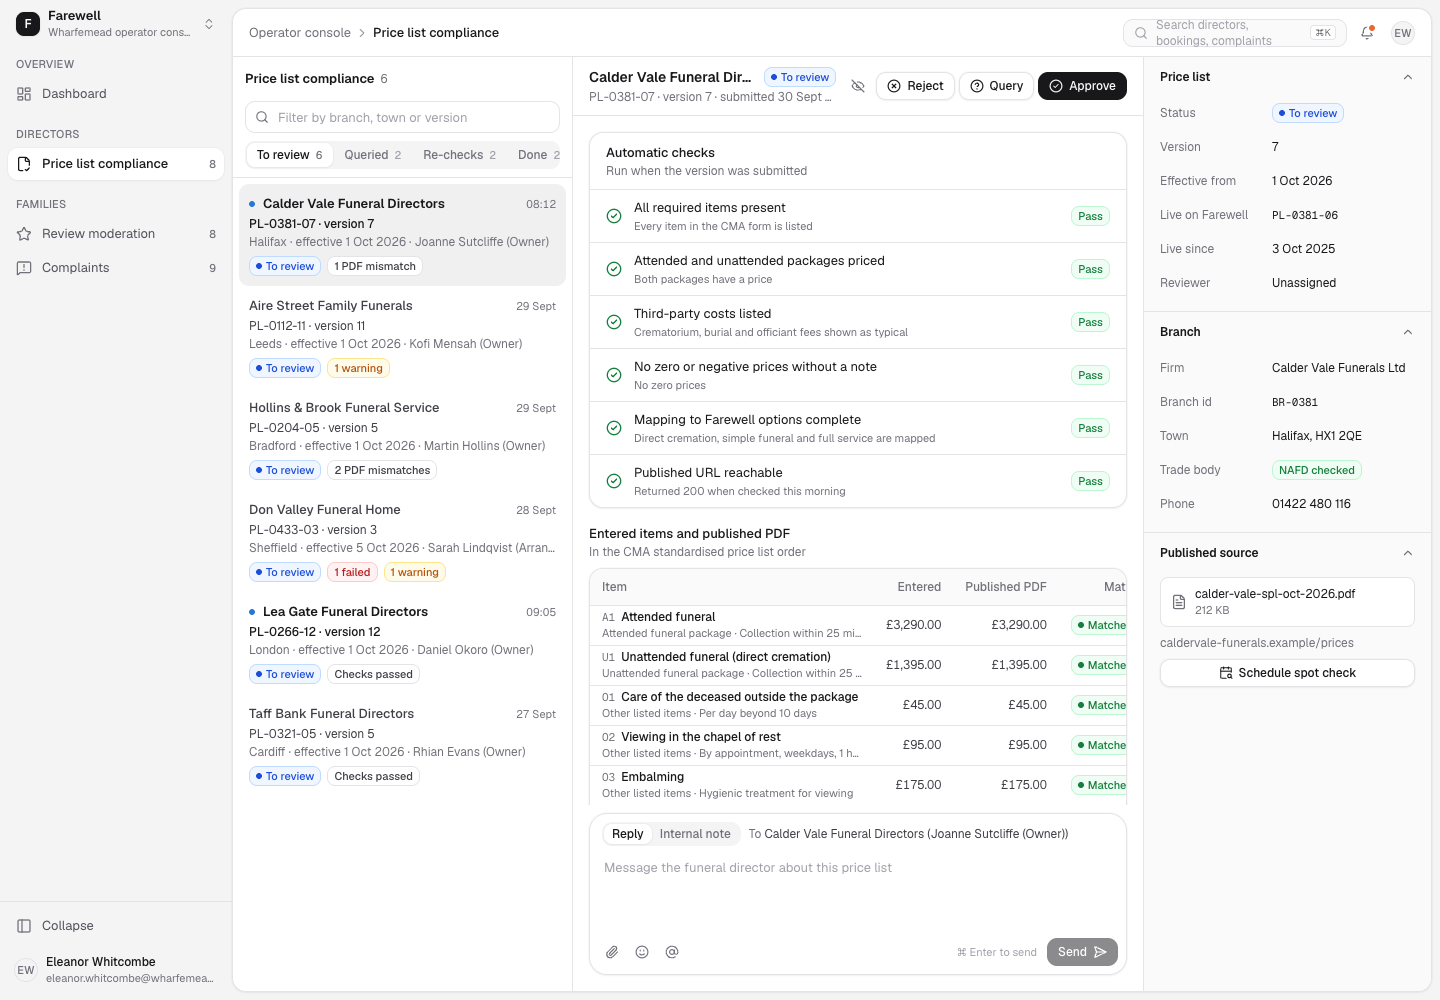This screenshot has height=1000, width=1440.
Task: Click the Filter by branch, town or version field
Action: (x=402, y=117)
